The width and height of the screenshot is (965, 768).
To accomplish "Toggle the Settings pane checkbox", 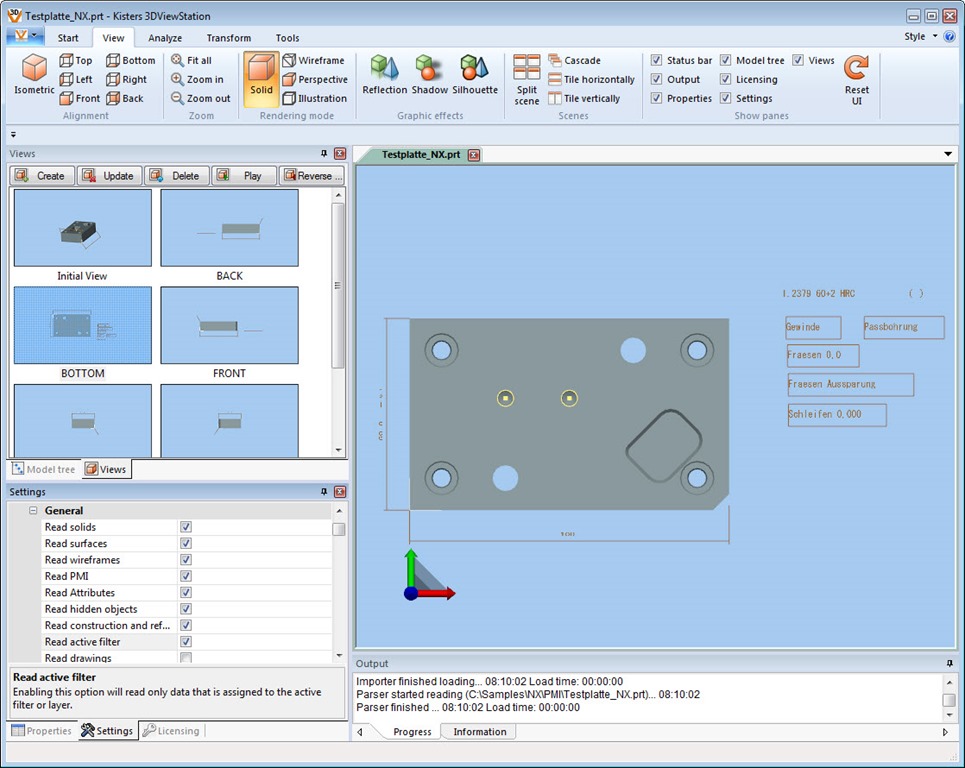I will coord(726,98).
